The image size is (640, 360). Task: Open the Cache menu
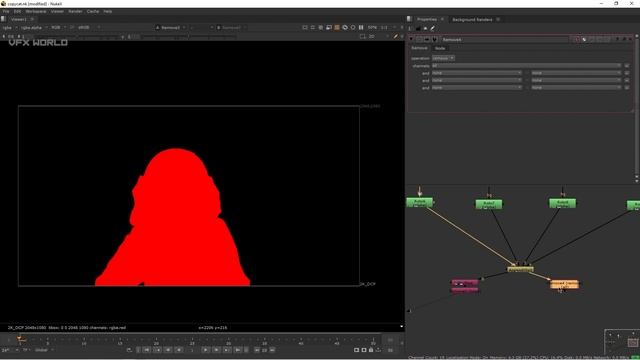click(93, 11)
